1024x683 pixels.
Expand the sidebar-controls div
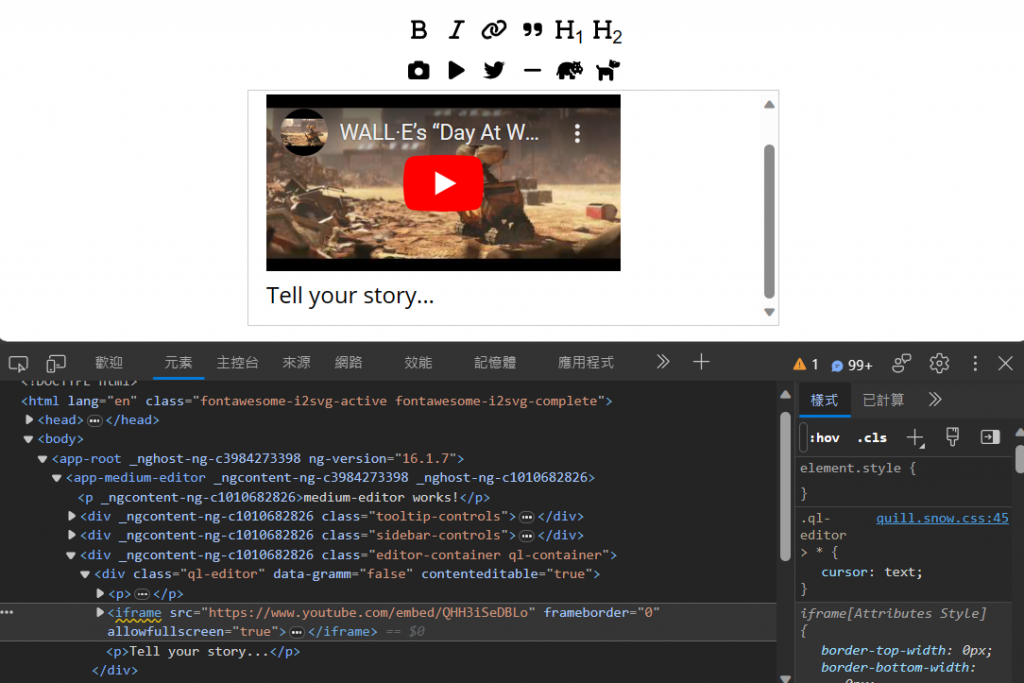[72, 535]
